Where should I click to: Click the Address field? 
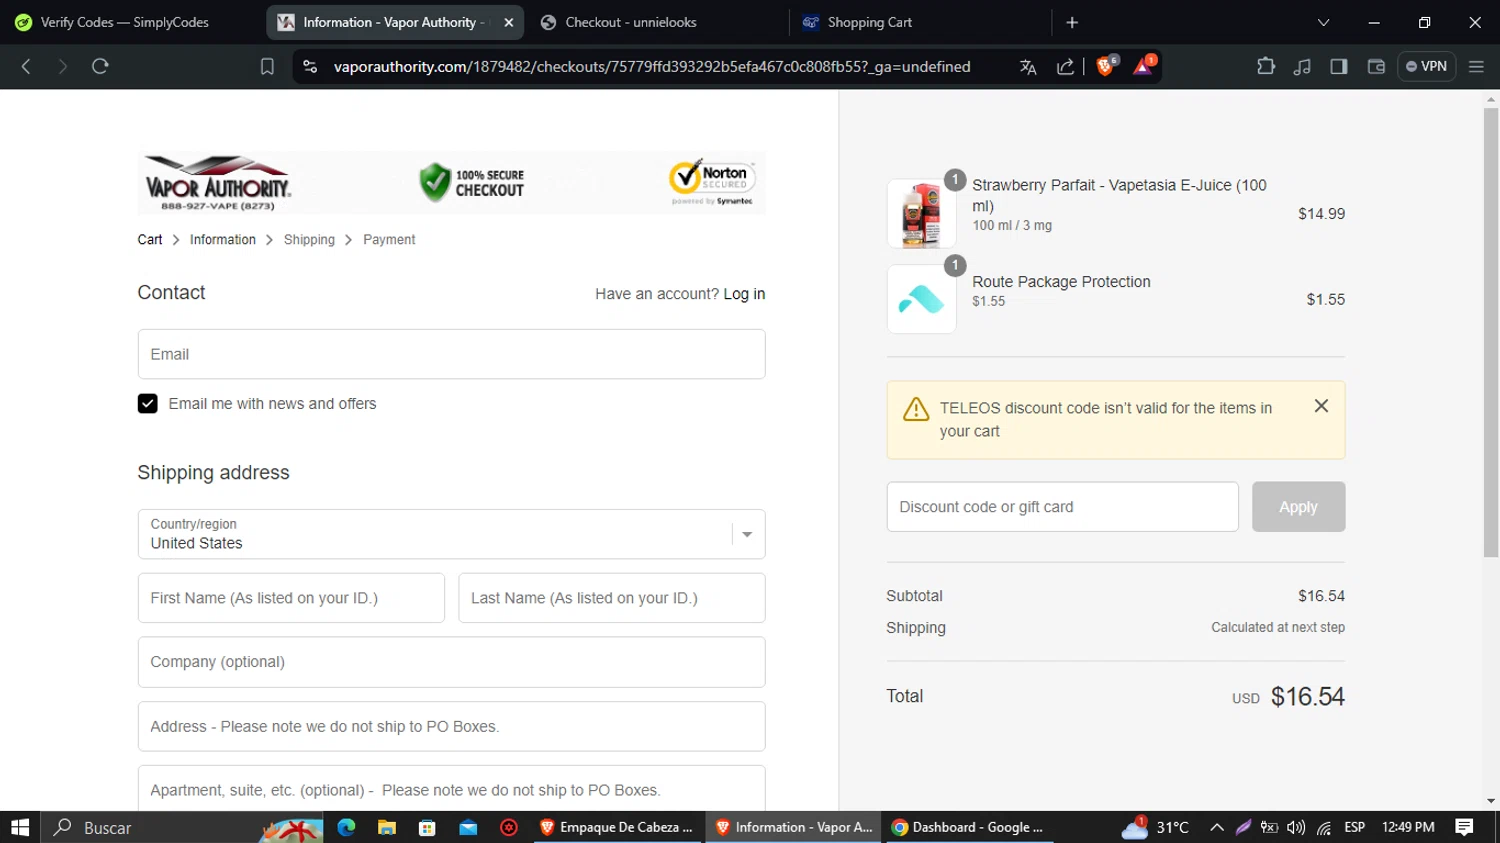tap(452, 726)
